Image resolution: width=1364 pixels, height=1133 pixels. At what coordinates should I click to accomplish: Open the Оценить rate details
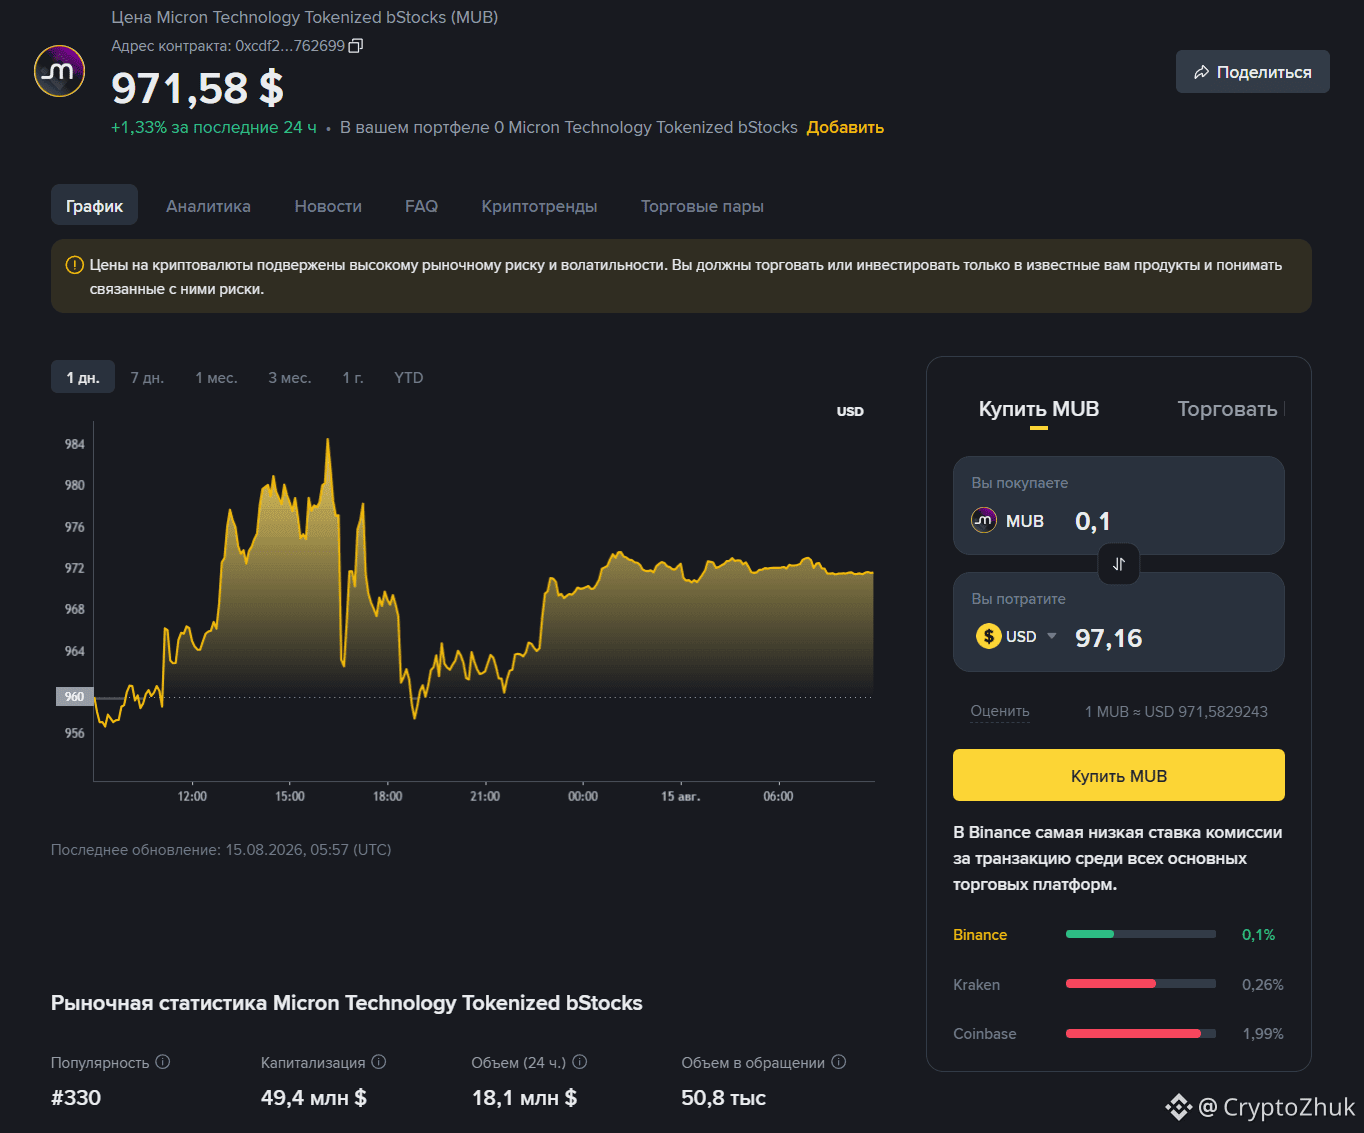1000,711
